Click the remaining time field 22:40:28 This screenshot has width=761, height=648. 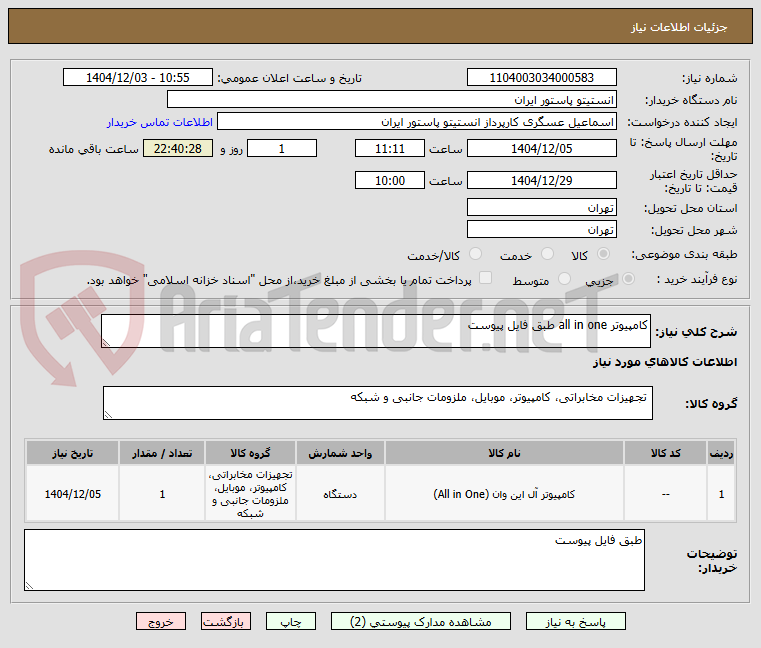(x=178, y=149)
